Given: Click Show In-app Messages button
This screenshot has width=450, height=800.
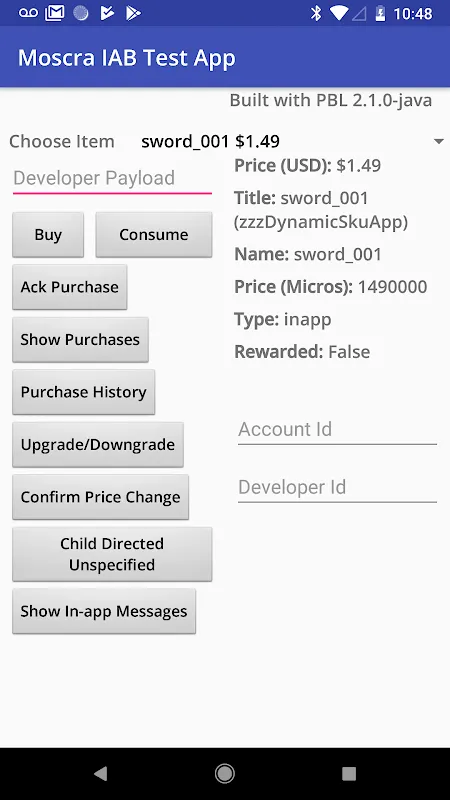Looking at the screenshot, I should tap(104, 611).
